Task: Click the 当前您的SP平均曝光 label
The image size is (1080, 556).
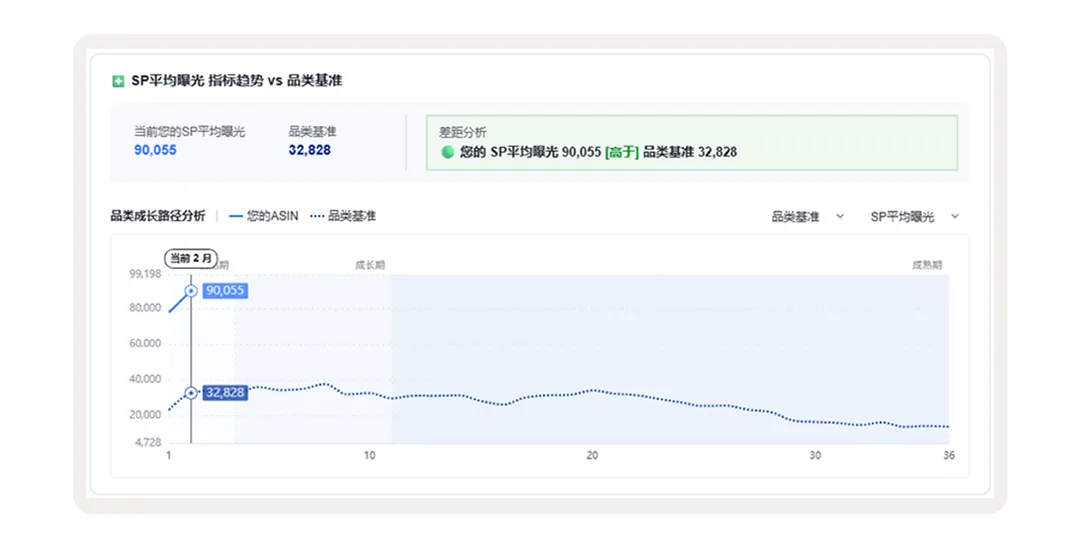Action: 189,132
